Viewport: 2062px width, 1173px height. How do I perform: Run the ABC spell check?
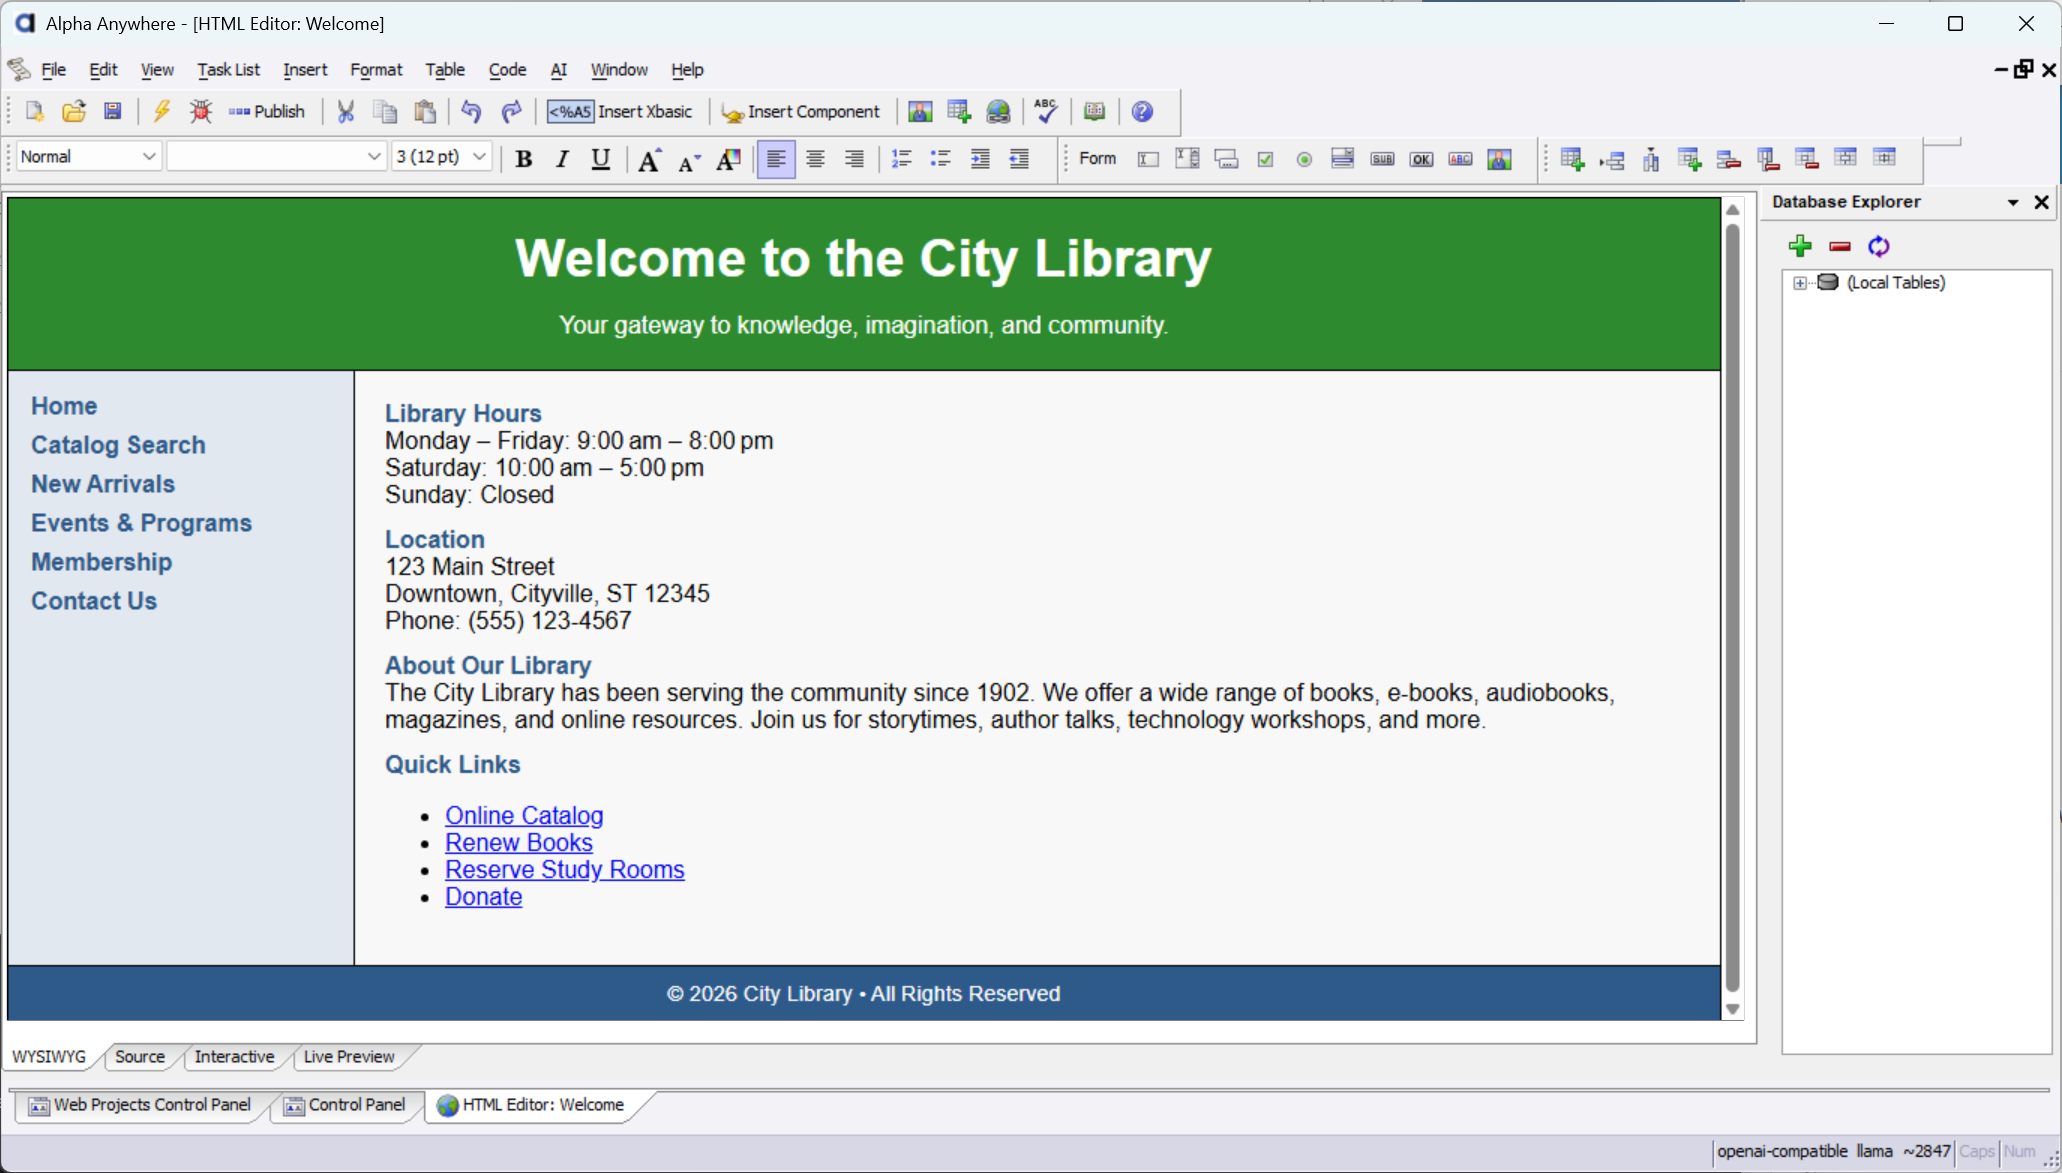(x=1046, y=111)
